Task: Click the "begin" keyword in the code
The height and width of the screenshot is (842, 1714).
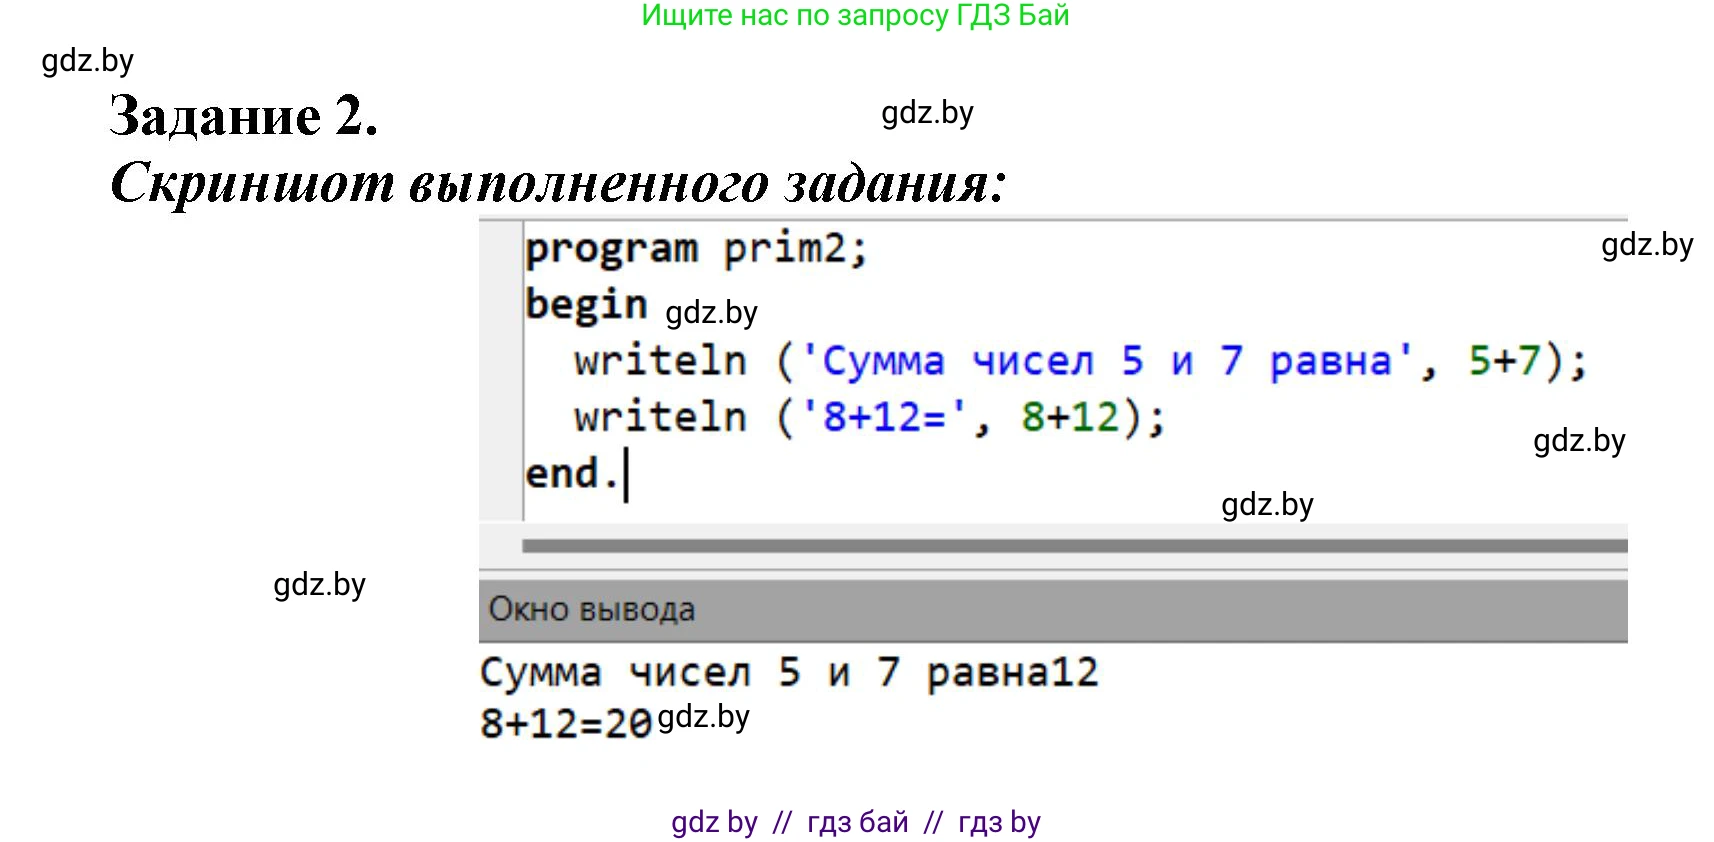Action: (x=586, y=304)
